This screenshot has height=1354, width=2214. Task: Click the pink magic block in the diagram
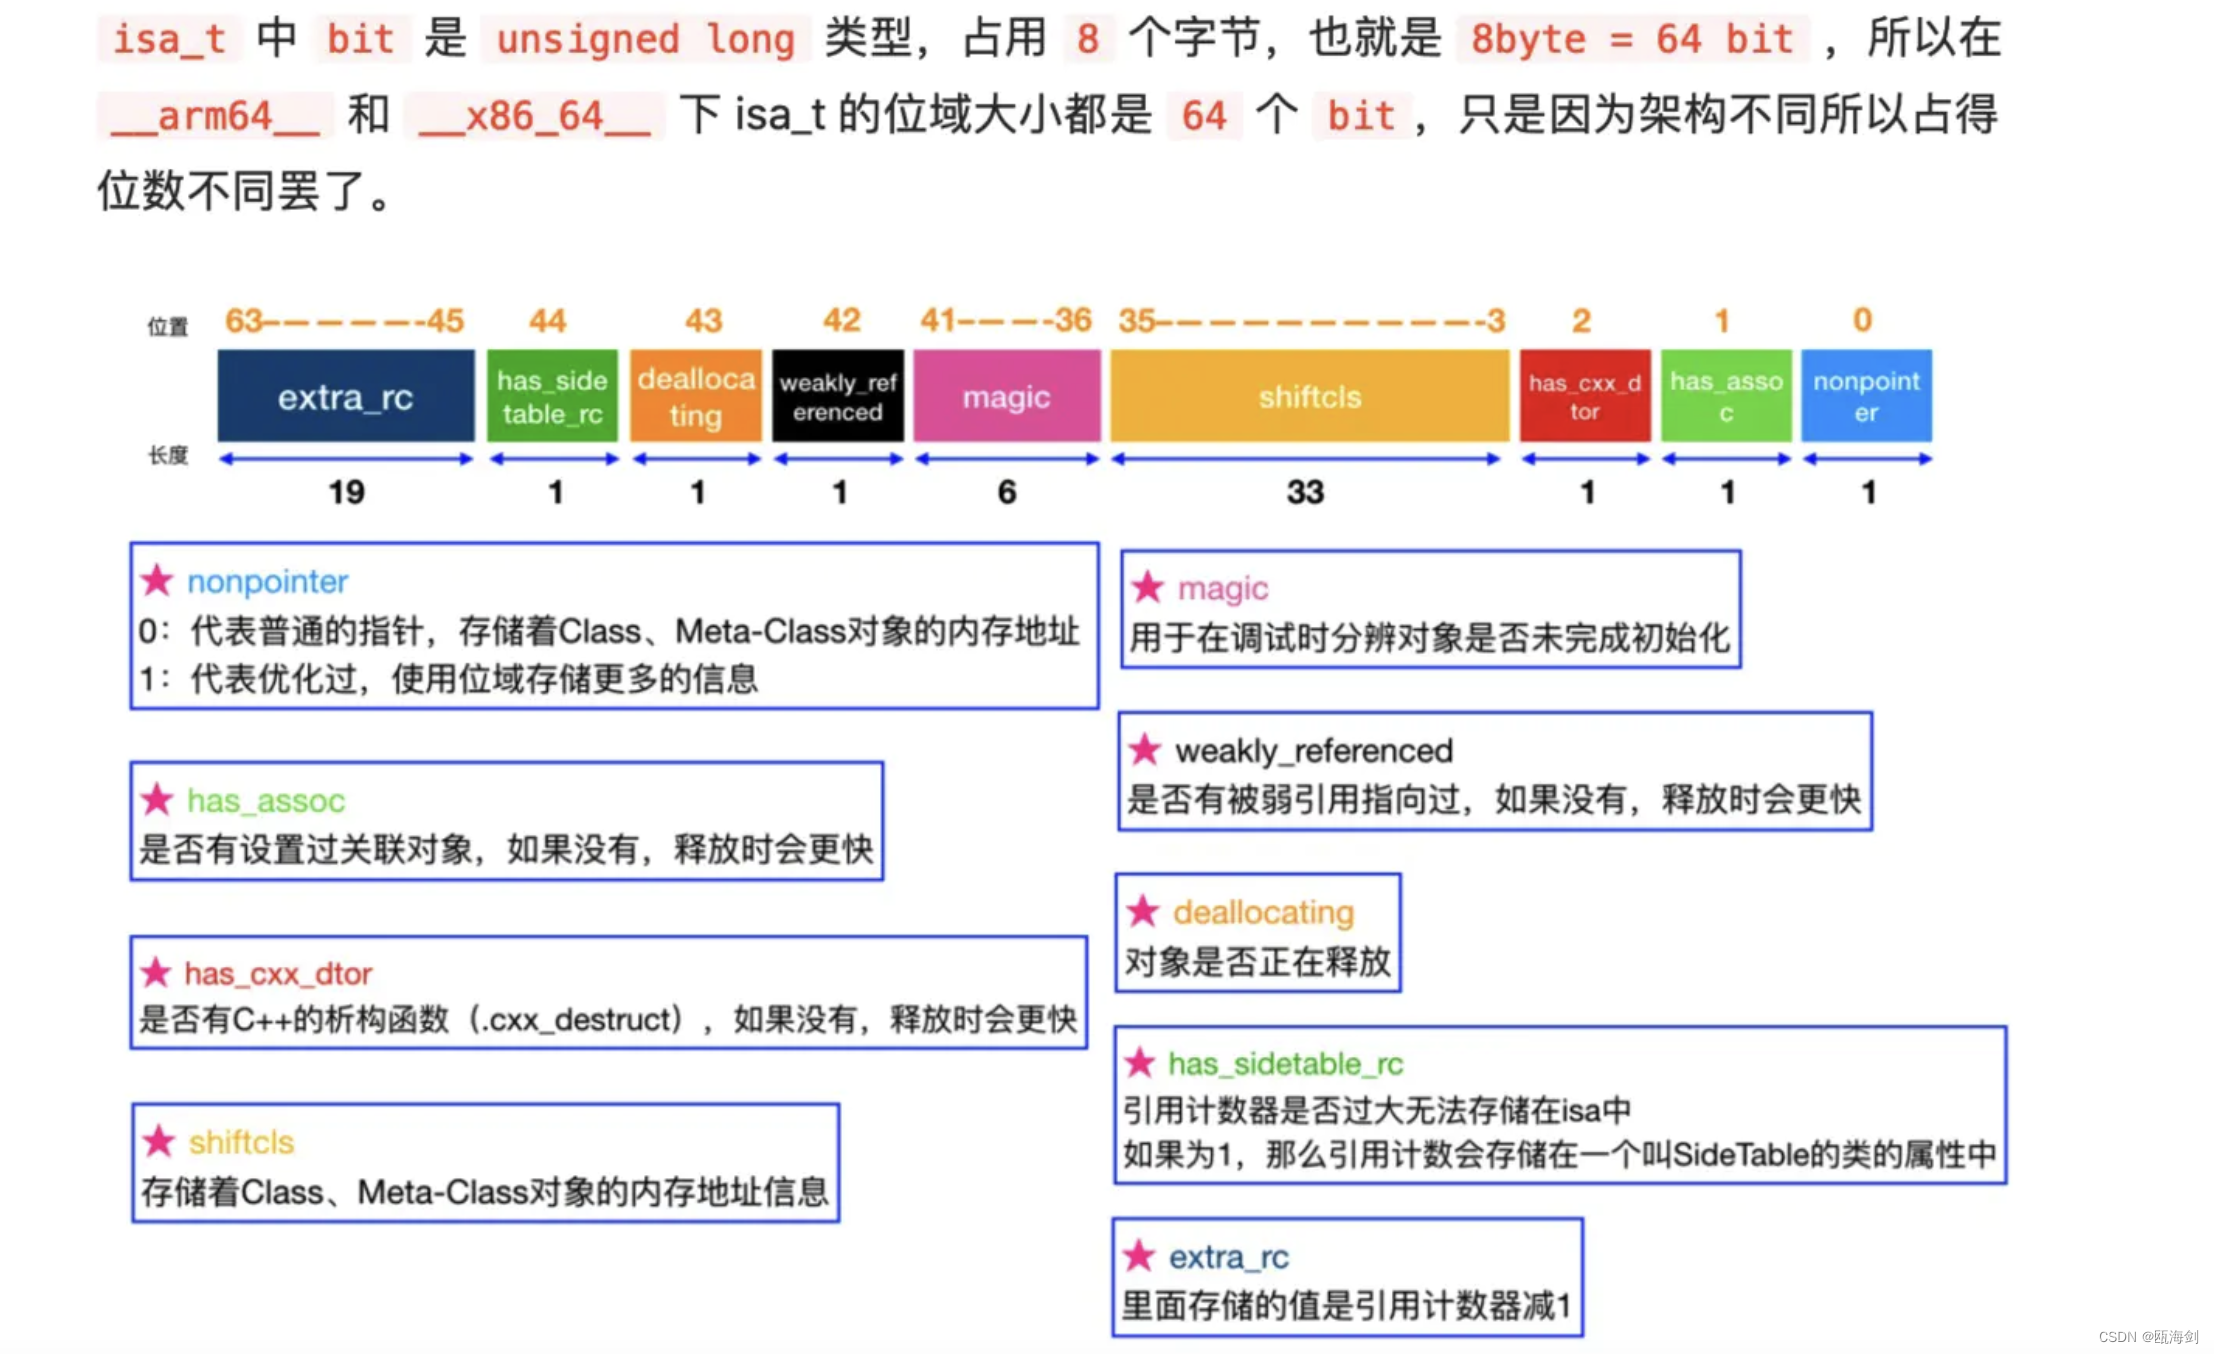[x=1006, y=396]
